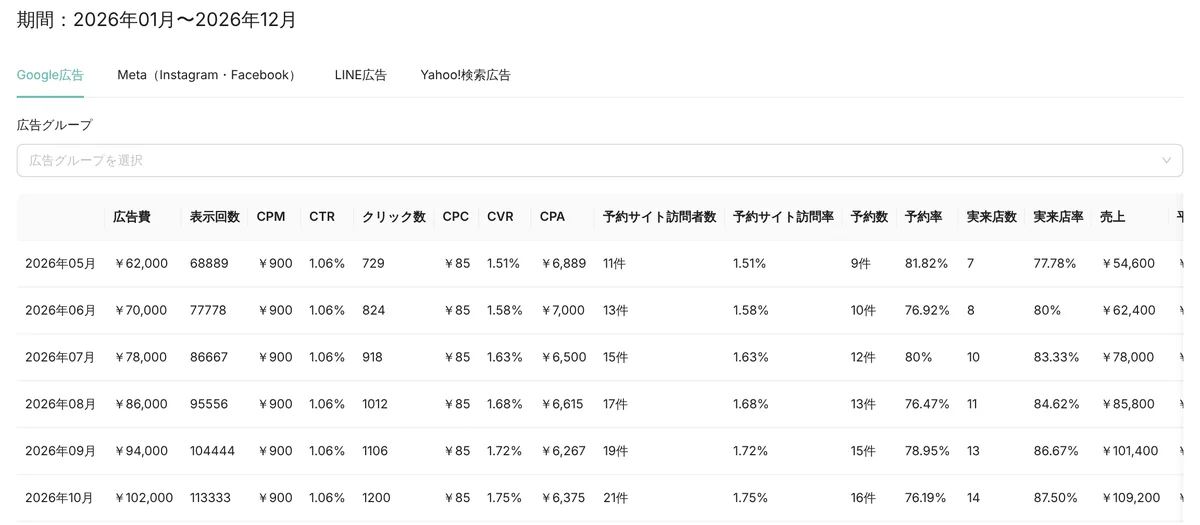Click the ￥62,400 sales cell
The height and width of the screenshot is (525, 1200).
click(x=1127, y=311)
